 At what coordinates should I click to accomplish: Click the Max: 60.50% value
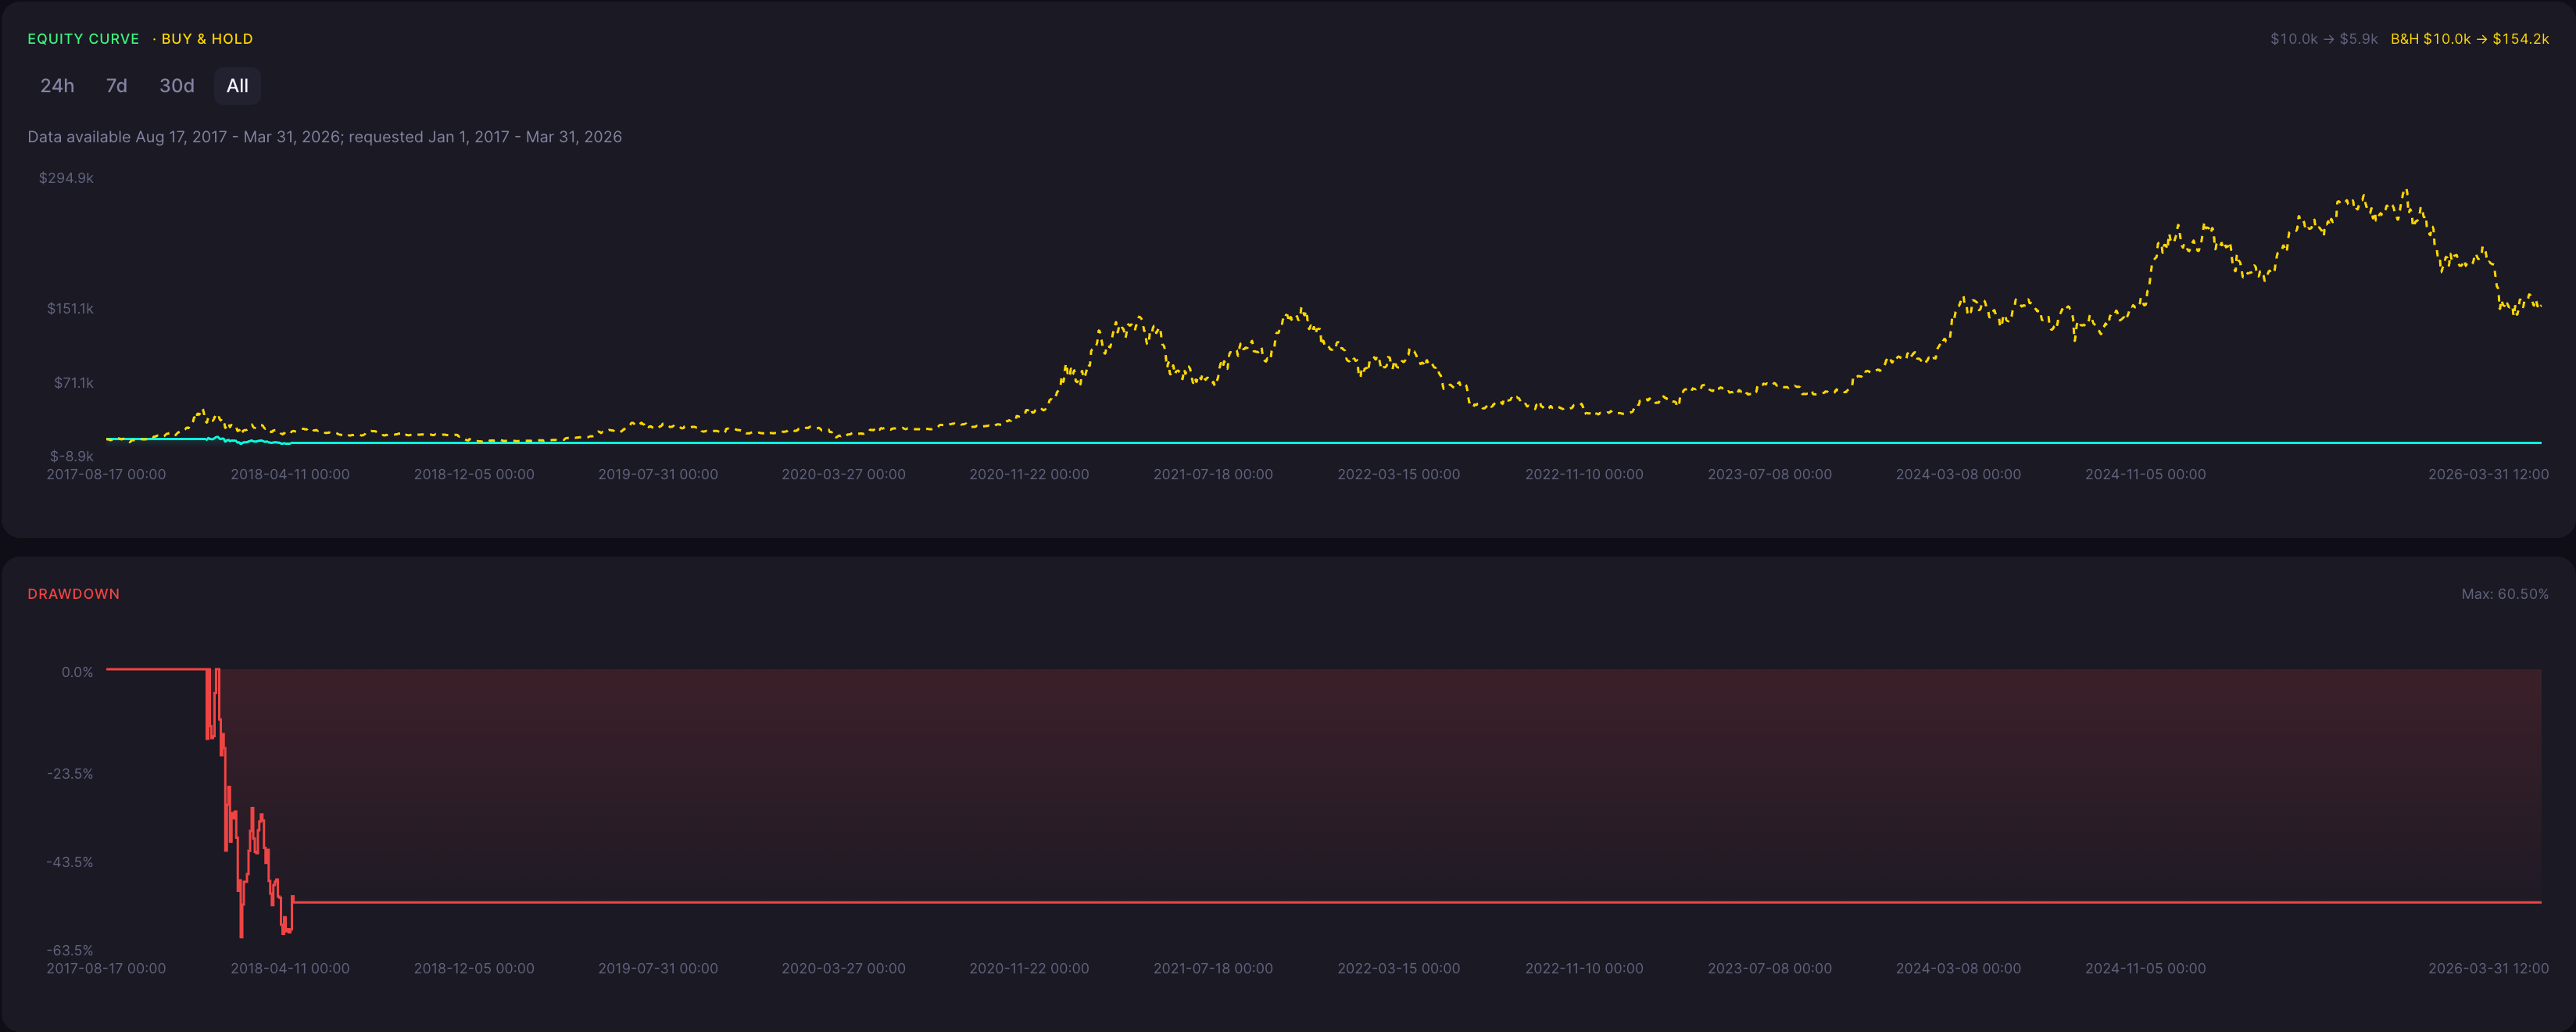pos(2504,594)
